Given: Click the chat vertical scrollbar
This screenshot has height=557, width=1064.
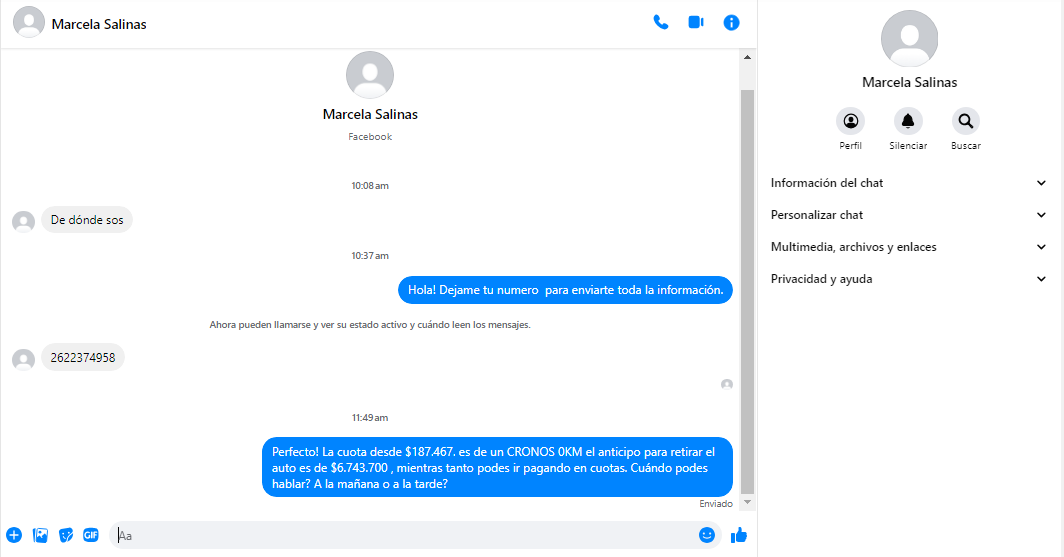Looking at the screenshot, I should pos(747,290).
